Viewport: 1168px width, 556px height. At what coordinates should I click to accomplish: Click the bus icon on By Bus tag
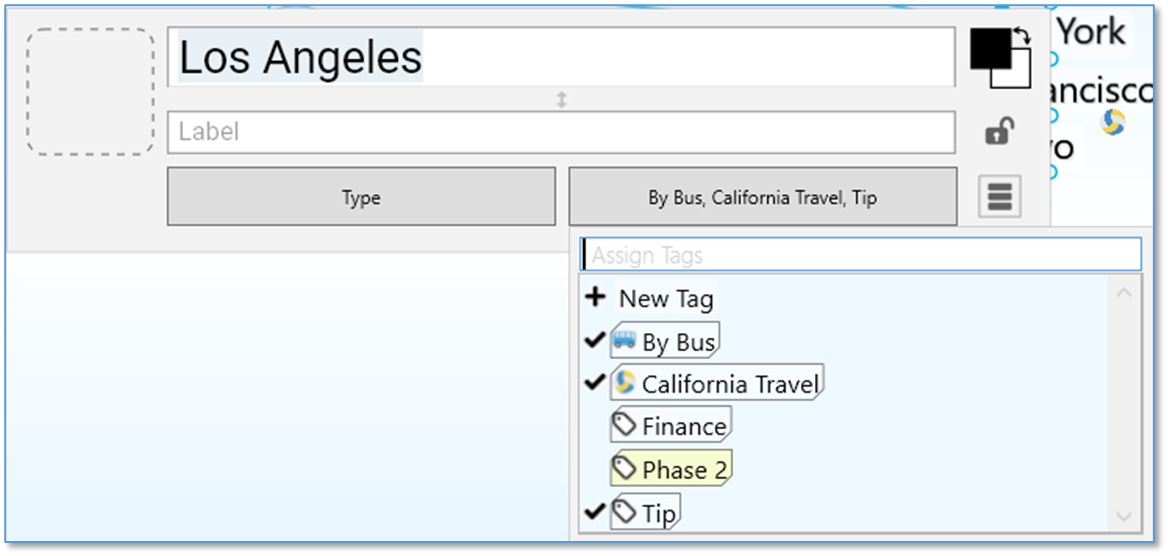click(625, 341)
